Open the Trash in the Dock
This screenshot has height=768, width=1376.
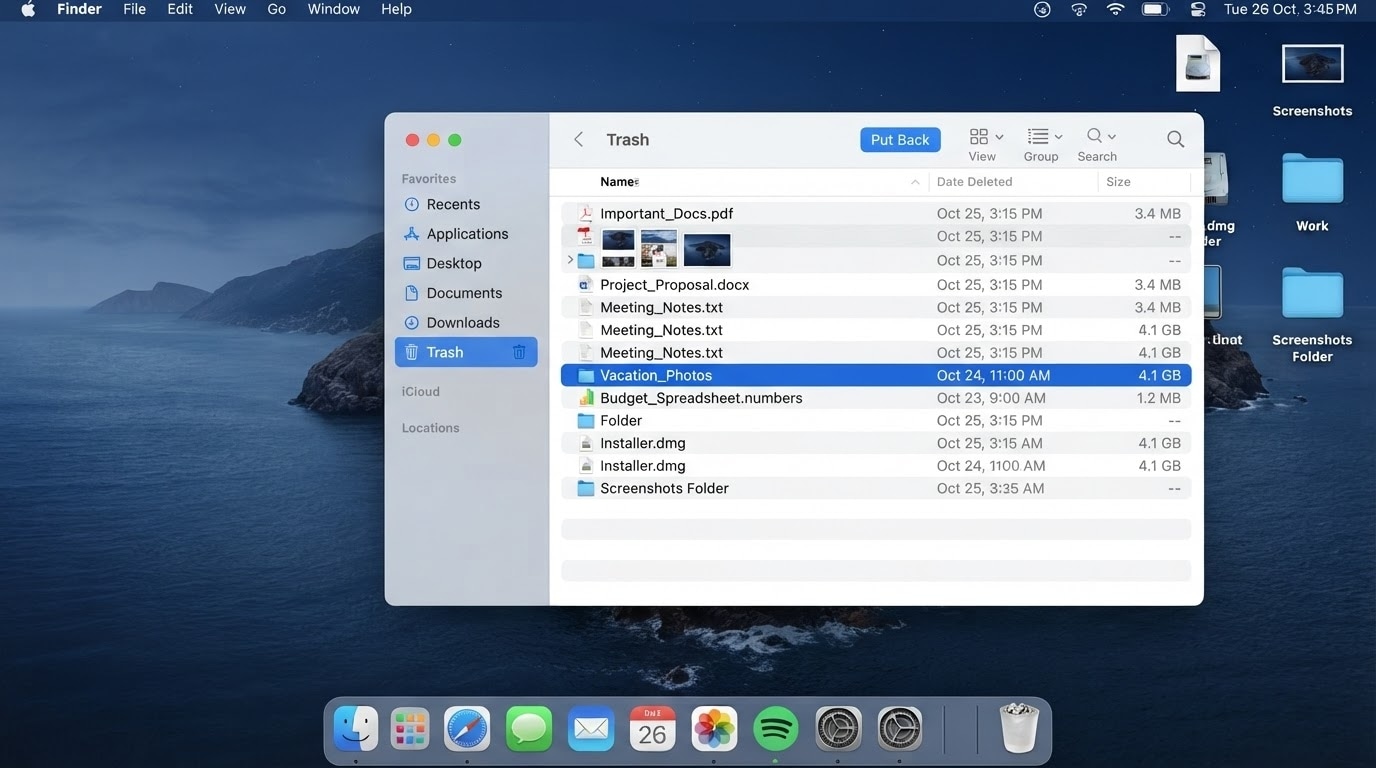click(1019, 727)
